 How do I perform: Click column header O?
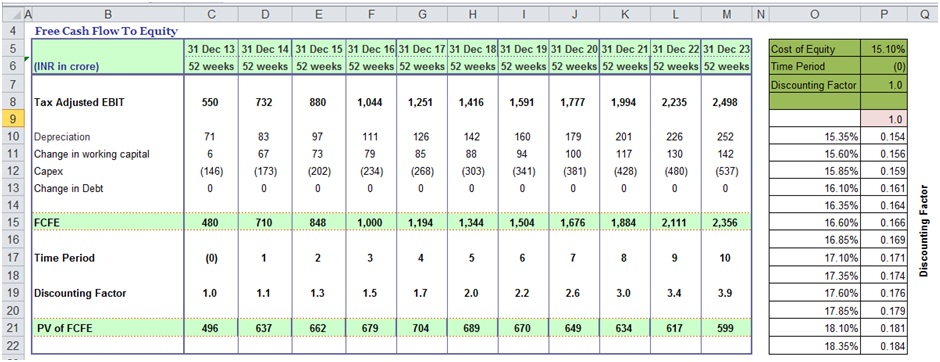[815, 14]
